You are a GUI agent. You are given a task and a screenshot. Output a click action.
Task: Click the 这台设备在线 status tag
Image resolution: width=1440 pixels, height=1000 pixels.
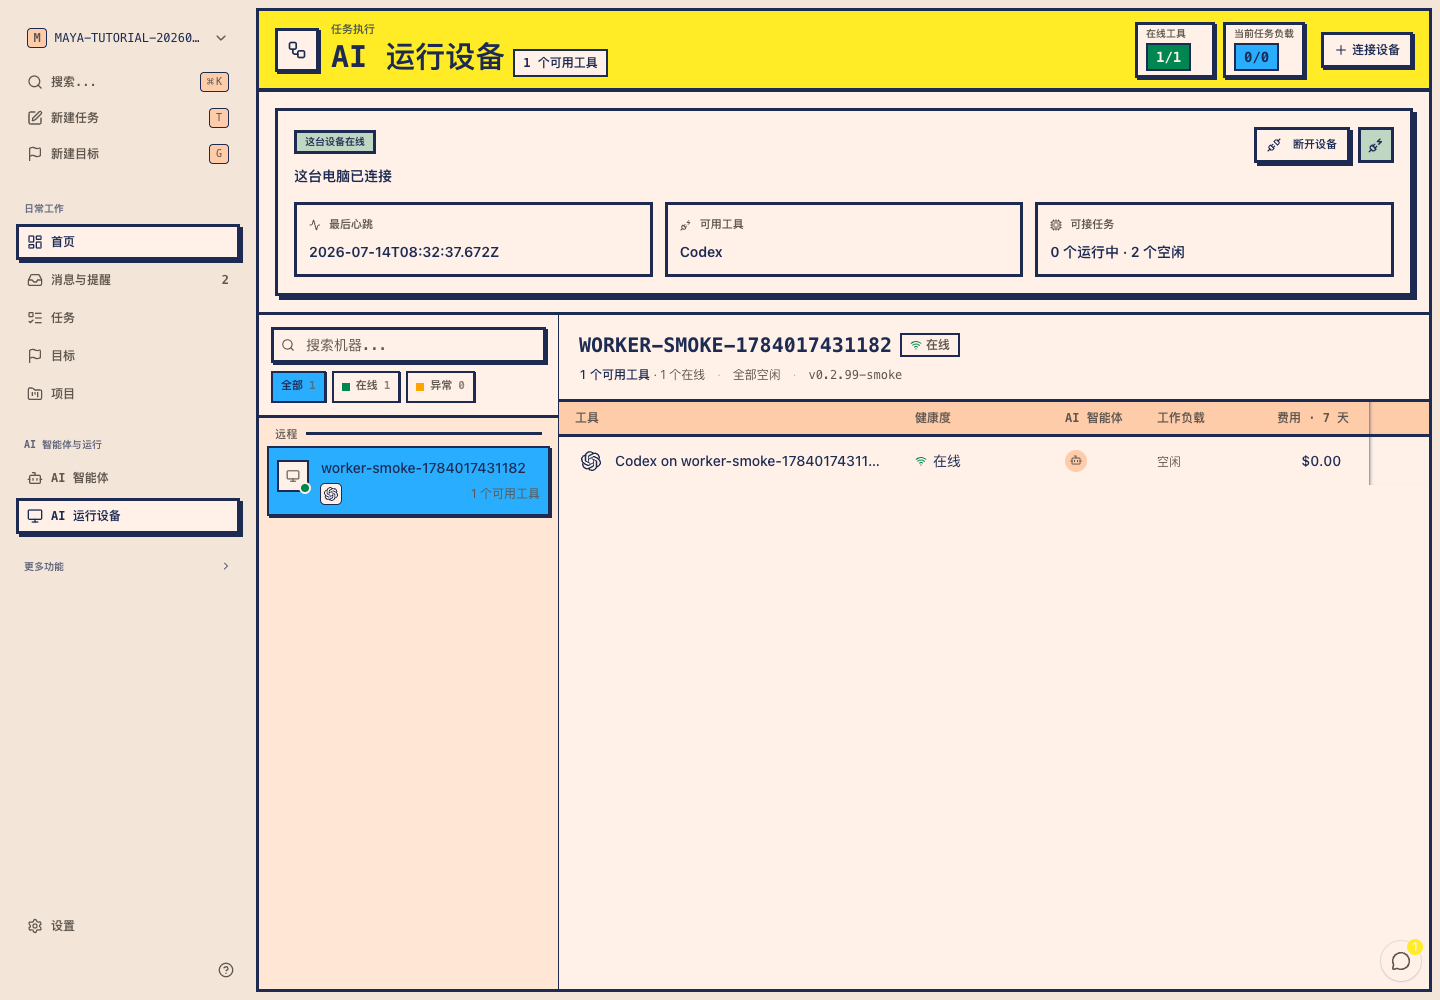(335, 142)
